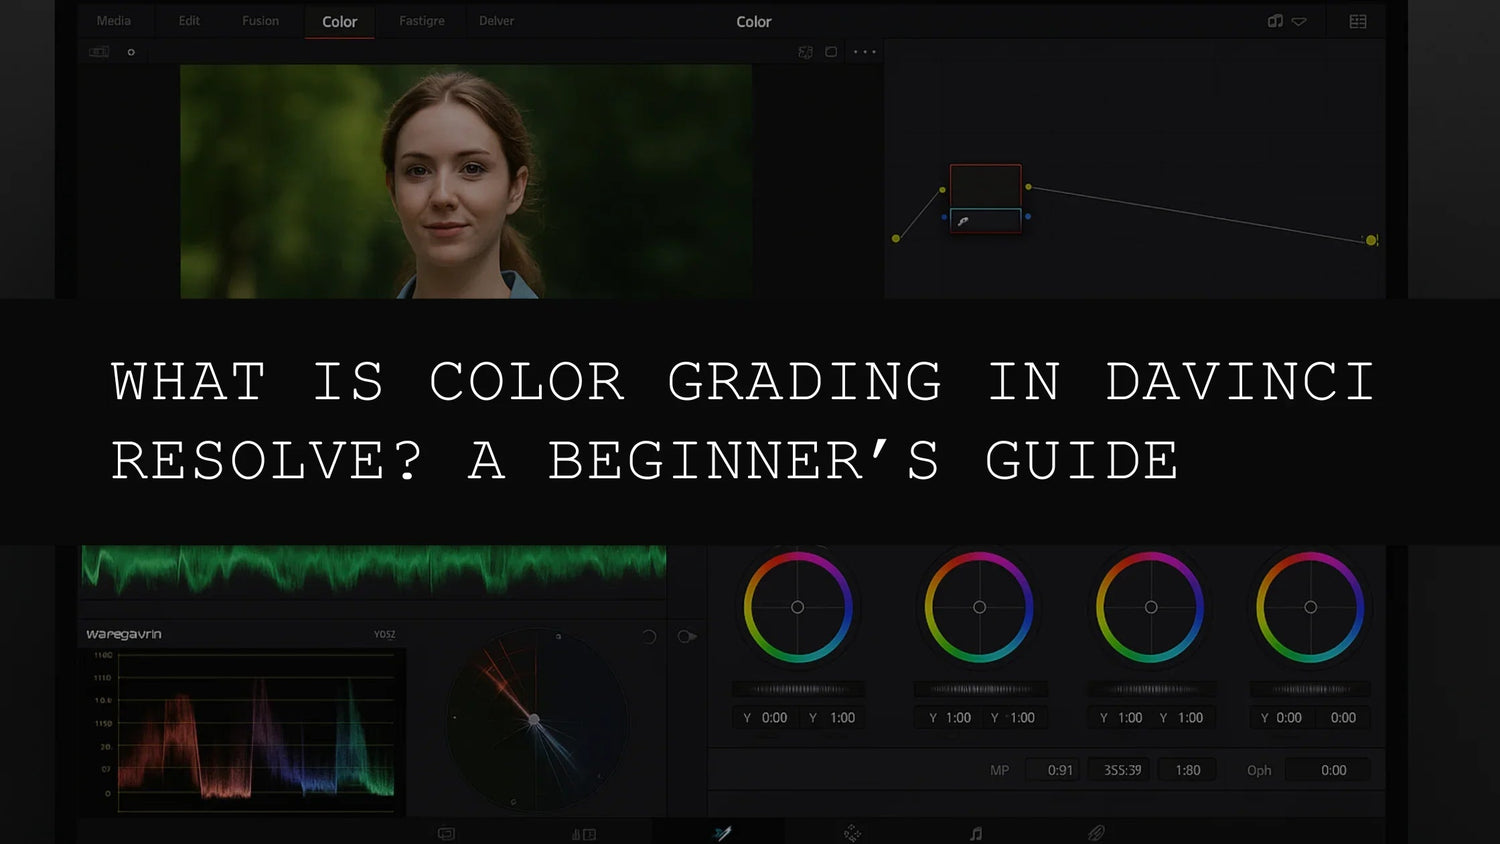Switch to the Fusion page tab
Screen dimensions: 1500x844
260,20
